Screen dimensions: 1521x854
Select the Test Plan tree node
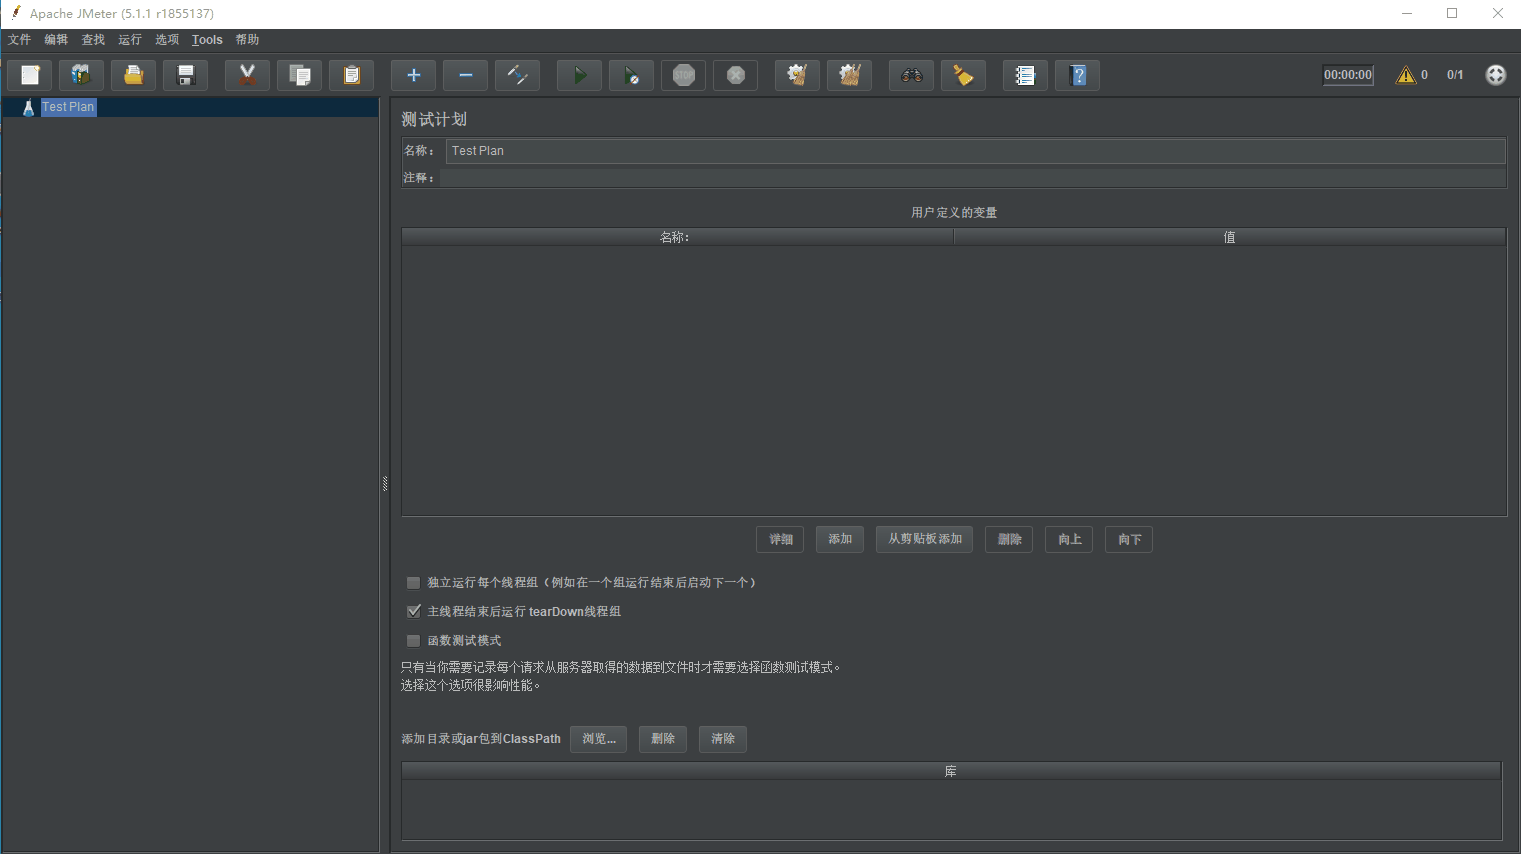tap(68, 107)
